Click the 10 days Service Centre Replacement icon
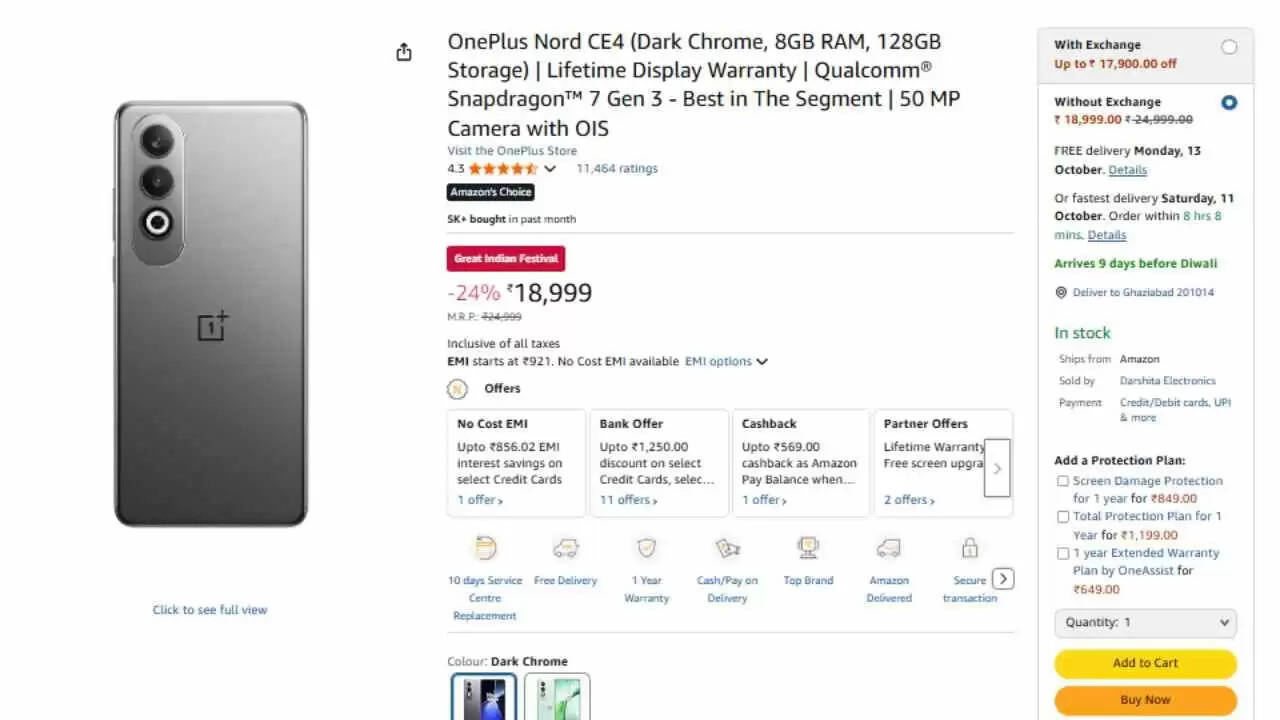The width and height of the screenshot is (1280, 720). [485, 548]
